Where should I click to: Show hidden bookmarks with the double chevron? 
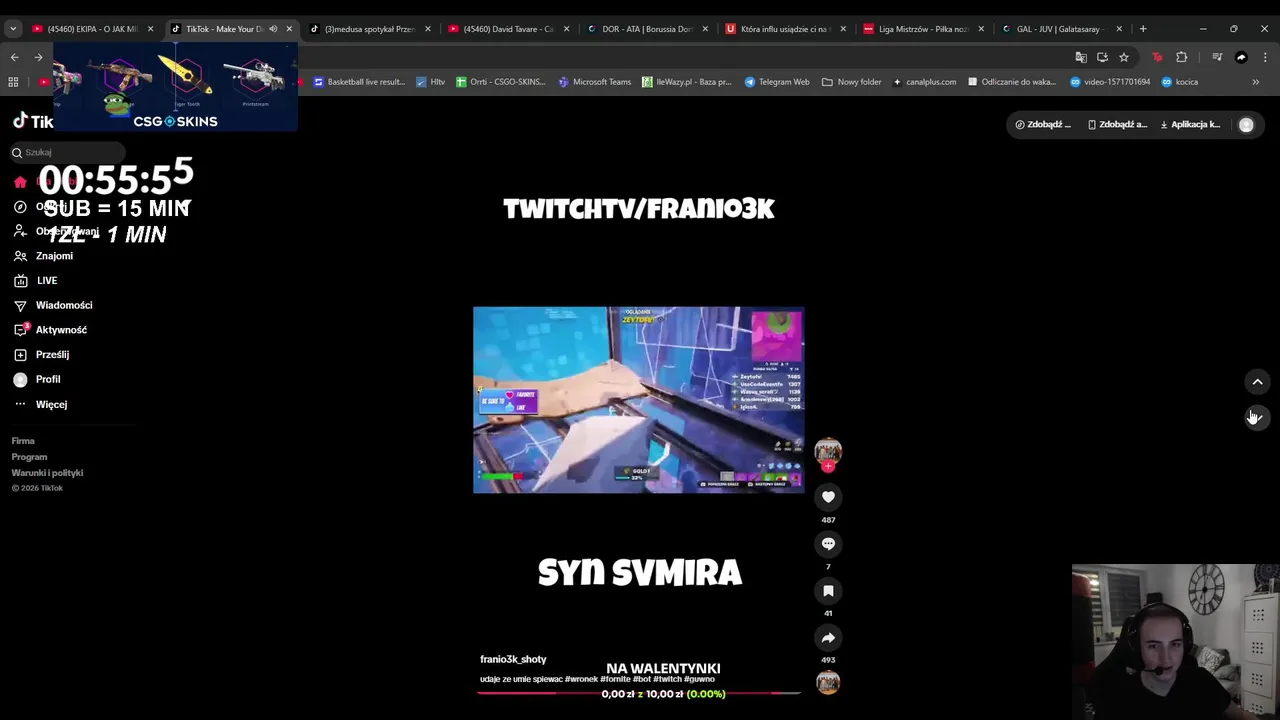tap(1256, 82)
